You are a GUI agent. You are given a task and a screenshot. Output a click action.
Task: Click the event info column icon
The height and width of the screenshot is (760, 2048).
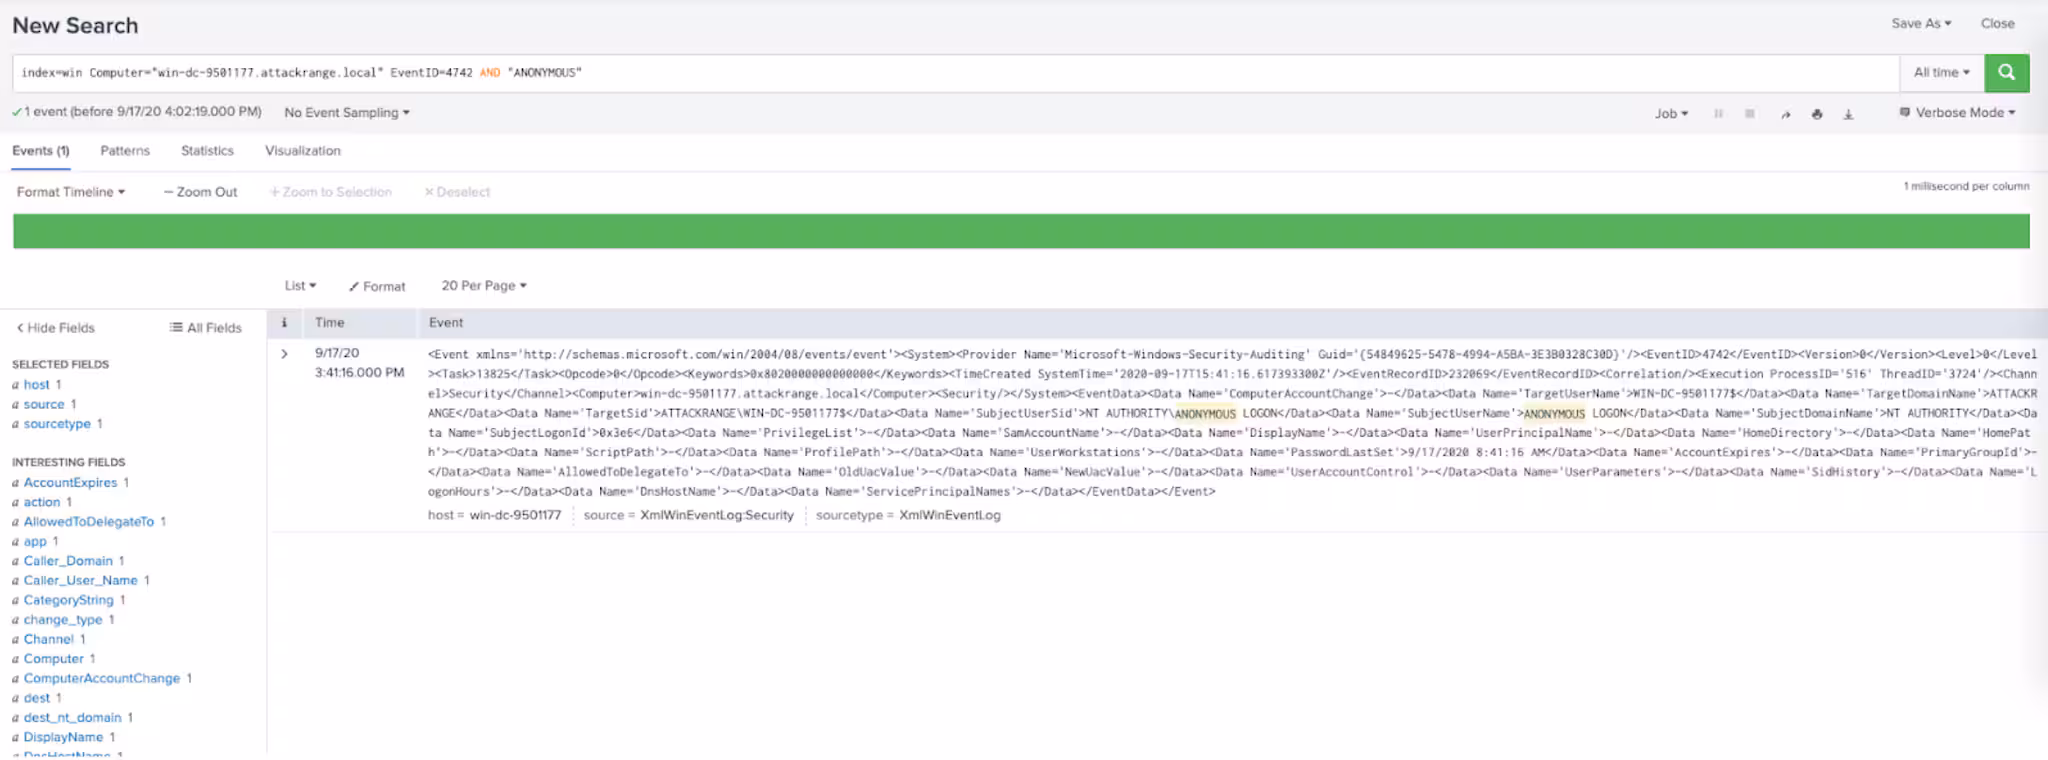[284, 323]
